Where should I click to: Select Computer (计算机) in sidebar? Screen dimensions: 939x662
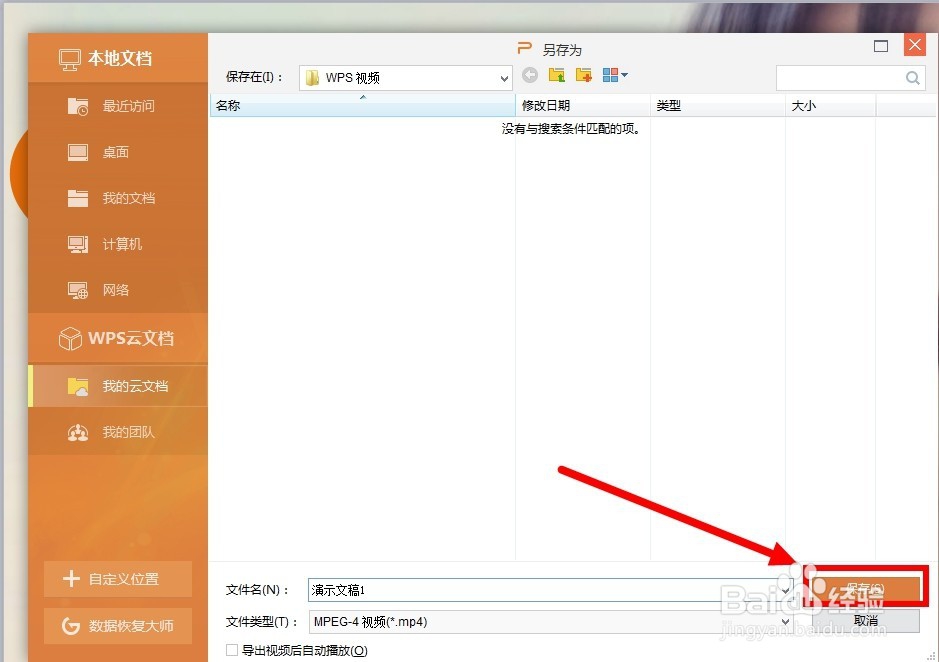(x=118, y=244)
